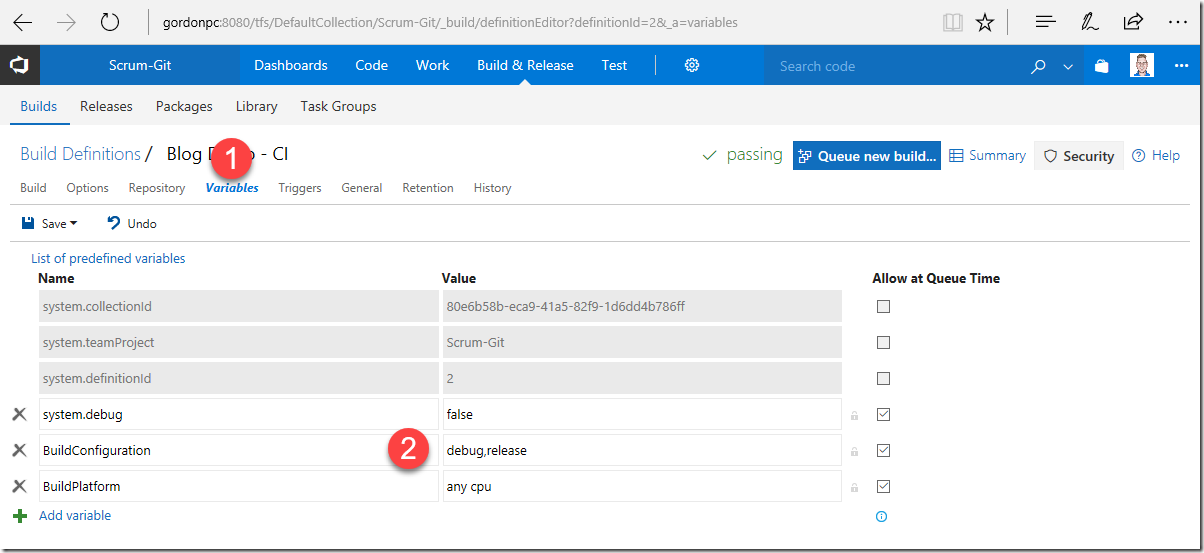The height and width of the screenshot is (553, 1204).
Task: Open the Build definition tab
Action: pos(33,188)
